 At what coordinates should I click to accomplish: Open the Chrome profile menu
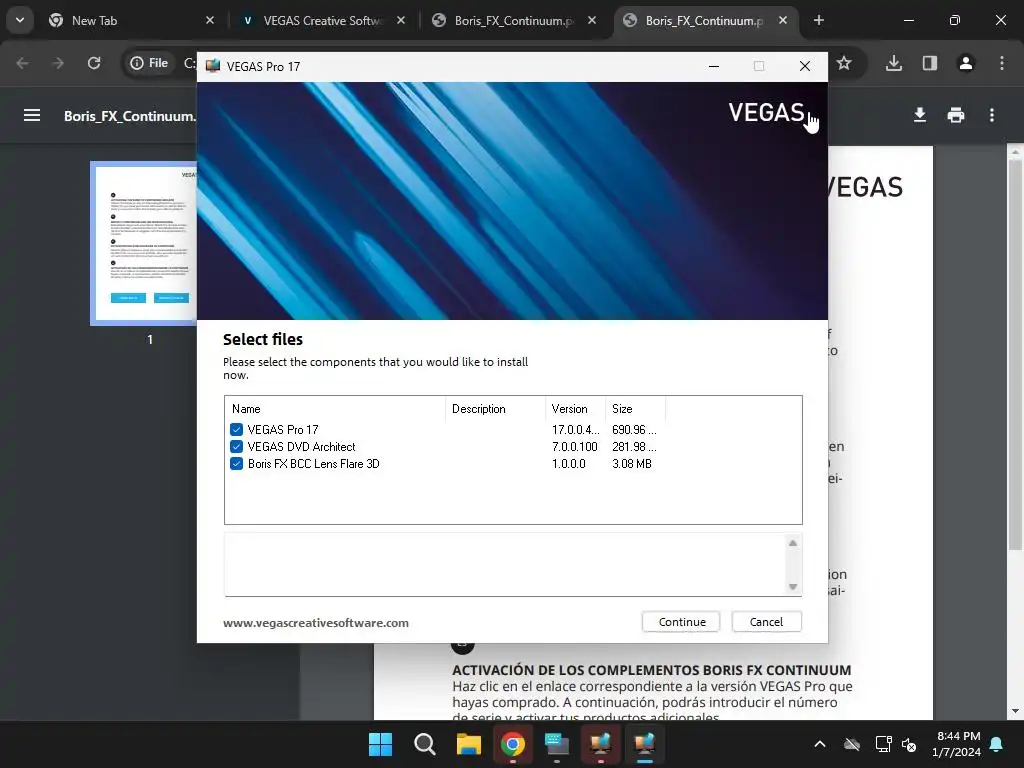tap(965, 63)
